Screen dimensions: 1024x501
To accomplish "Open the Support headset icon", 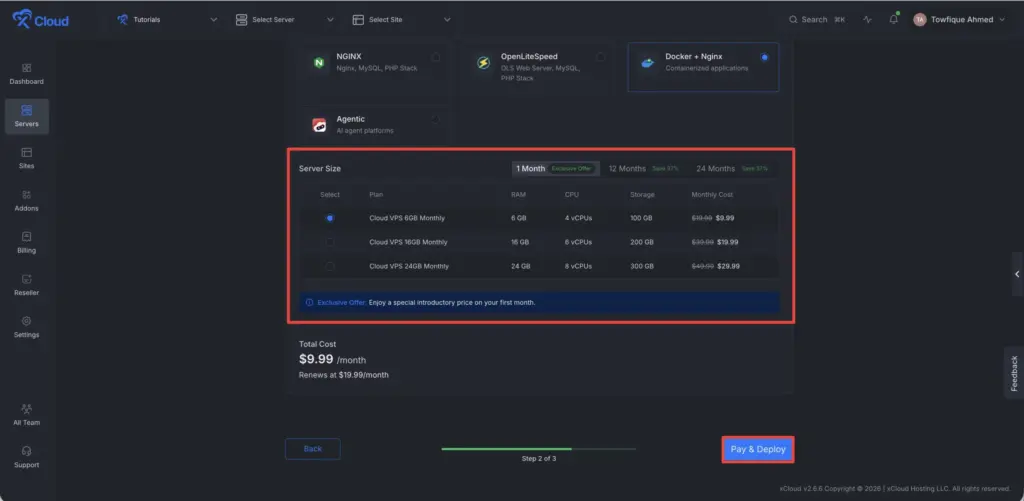I will (x=27, y=451).
